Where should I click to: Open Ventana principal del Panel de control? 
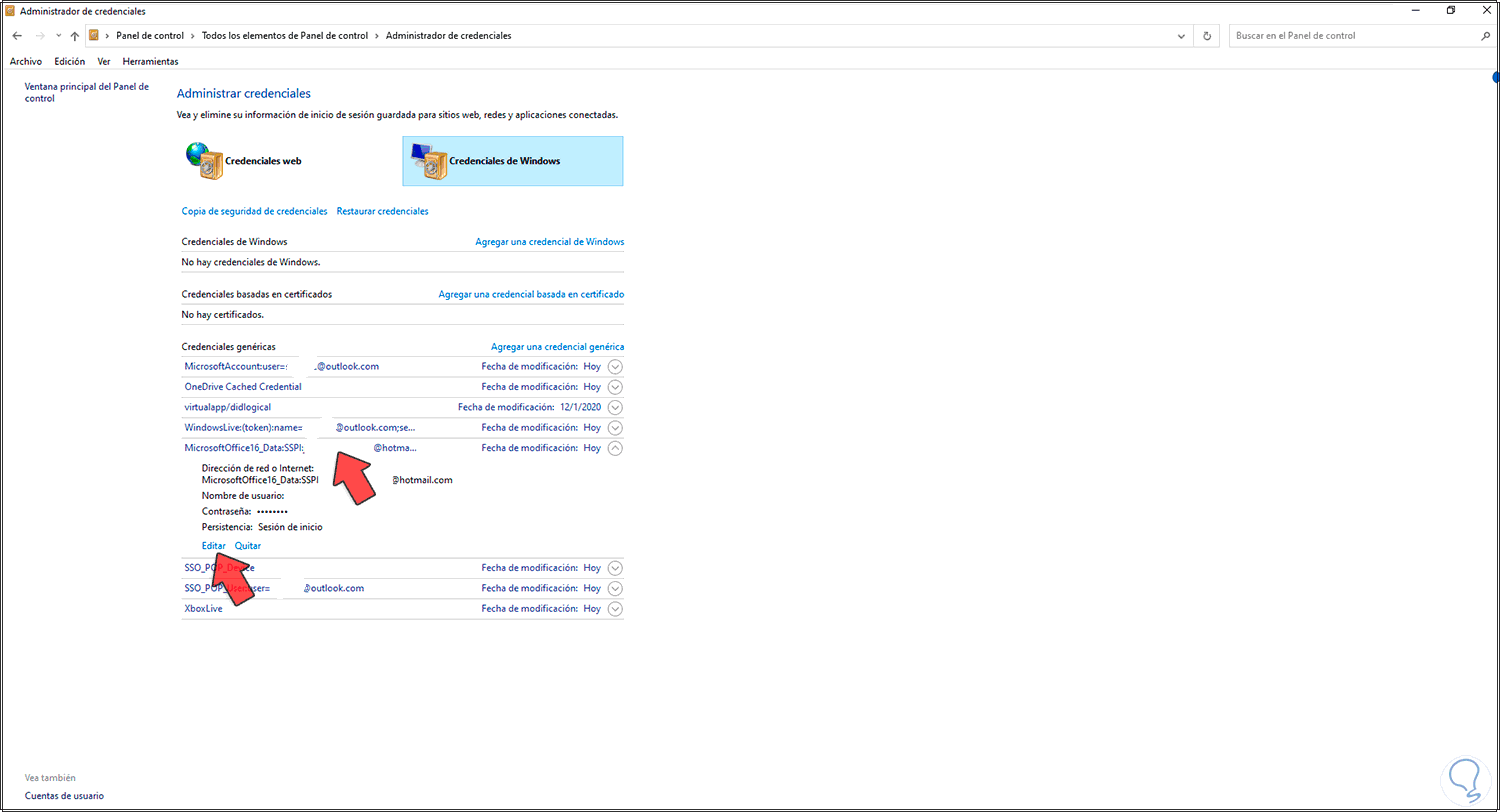[x=87, y=92]
